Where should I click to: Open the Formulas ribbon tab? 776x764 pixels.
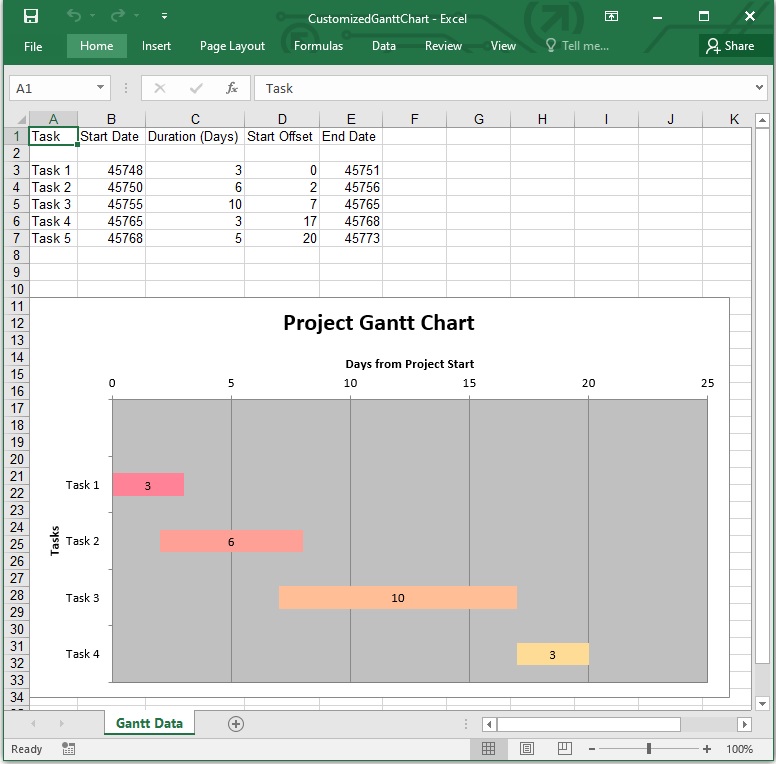tap(318, 46)
